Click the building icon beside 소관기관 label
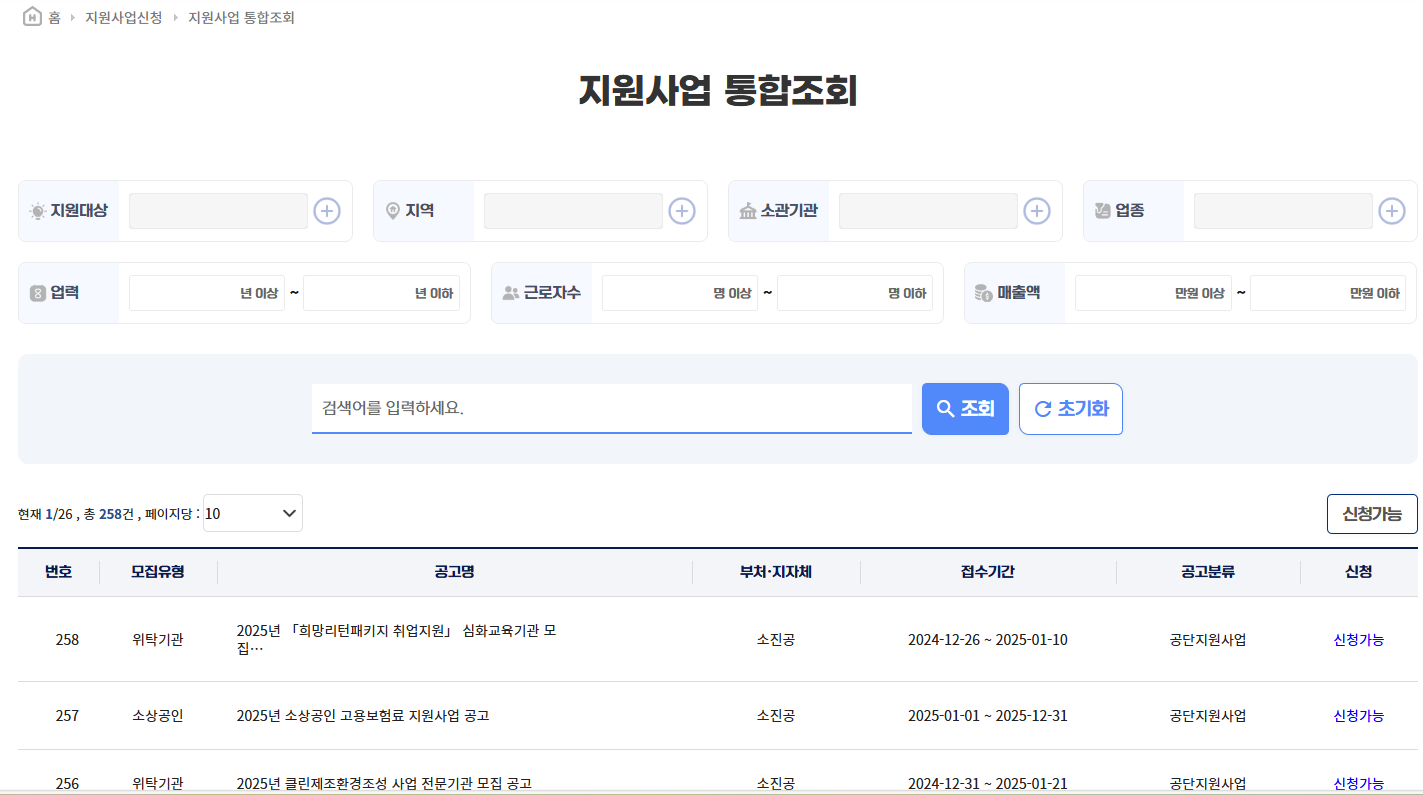Screen dimensions: 1423x795 click(748, 210)
